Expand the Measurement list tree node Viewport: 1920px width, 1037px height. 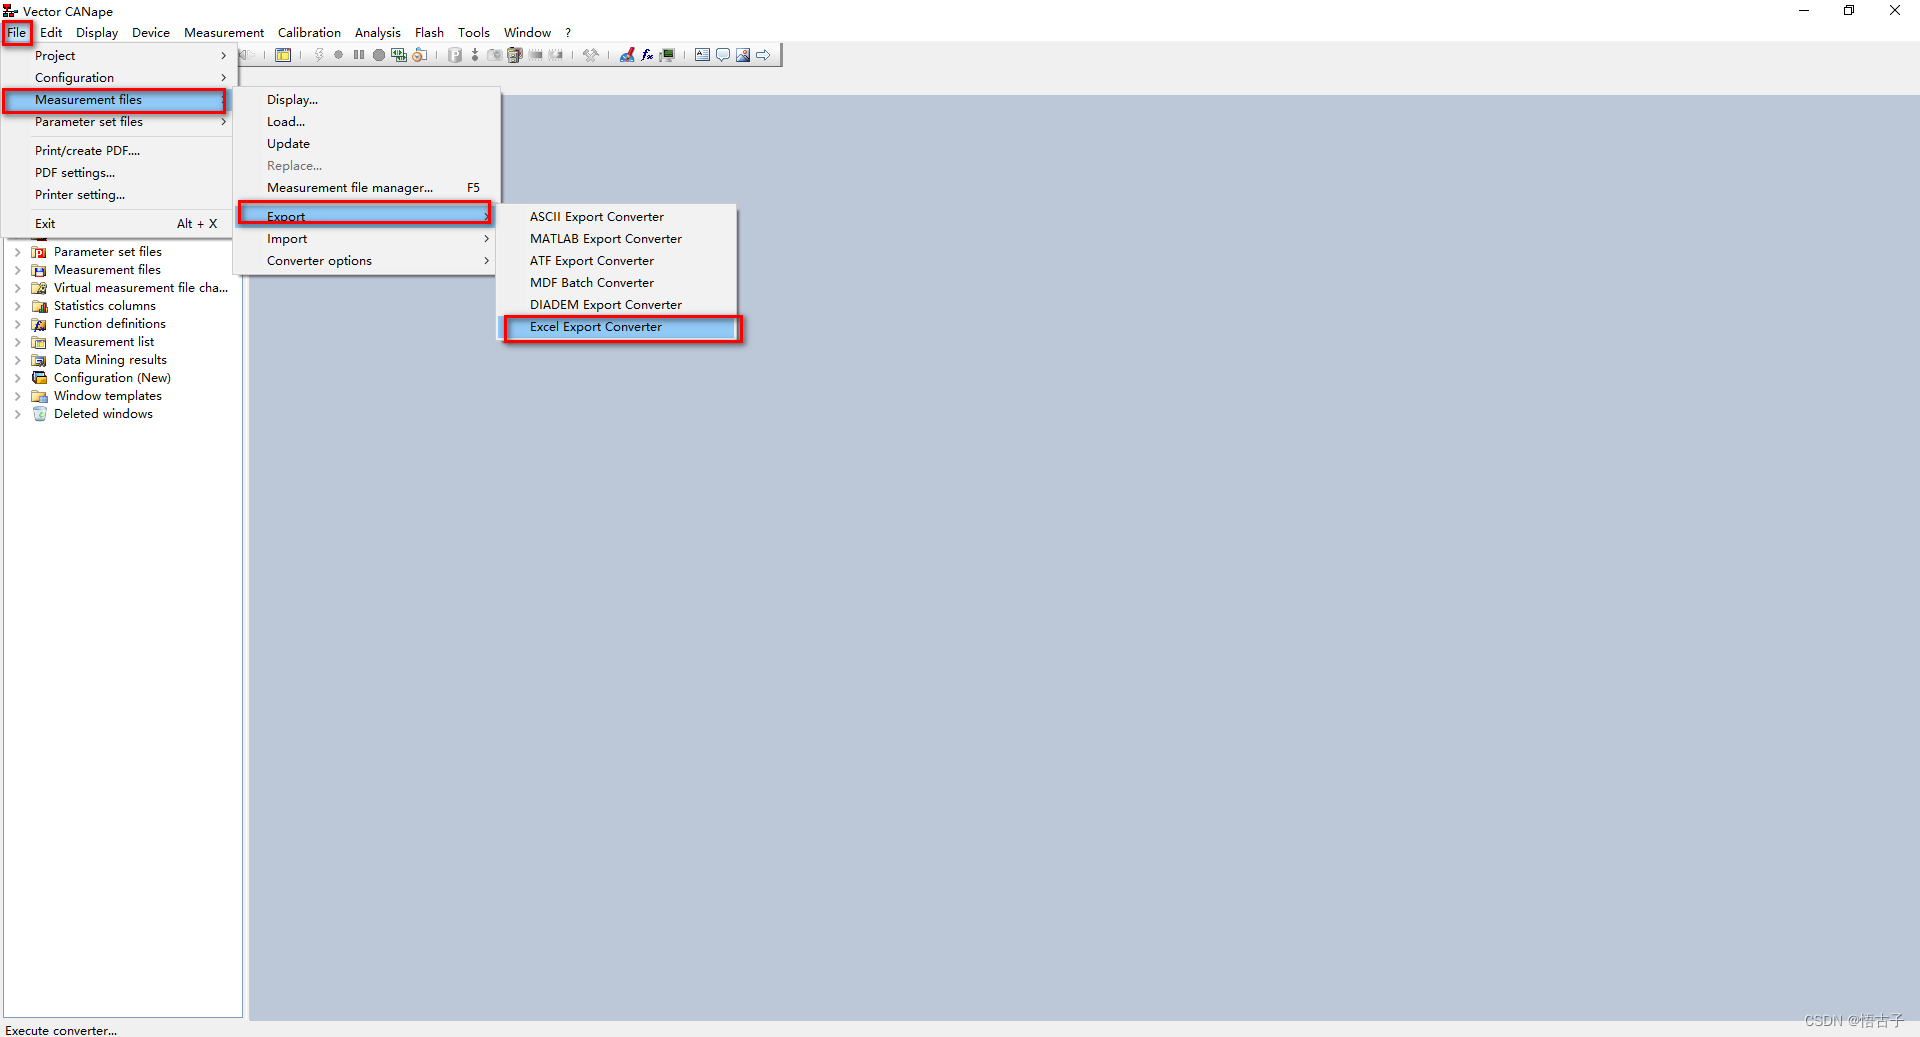(18, 342)
